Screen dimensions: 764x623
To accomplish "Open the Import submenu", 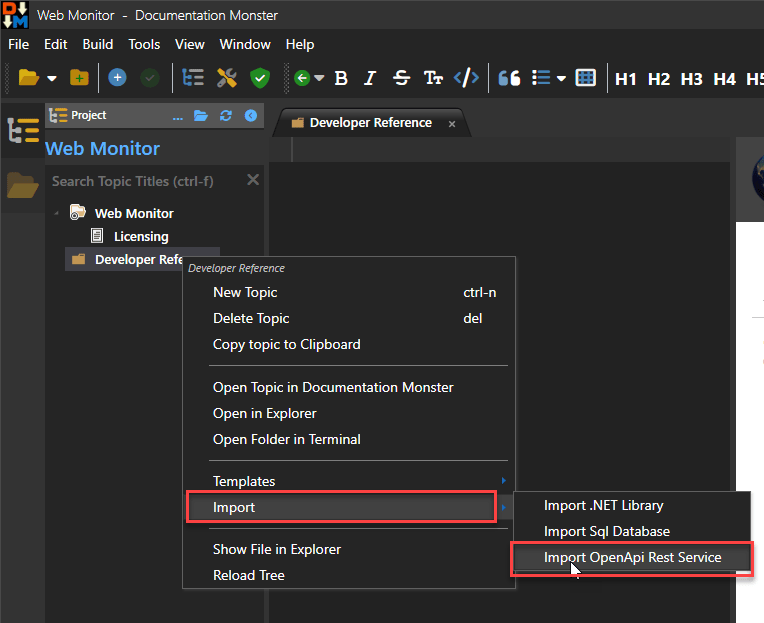I will tap(348, 507).
